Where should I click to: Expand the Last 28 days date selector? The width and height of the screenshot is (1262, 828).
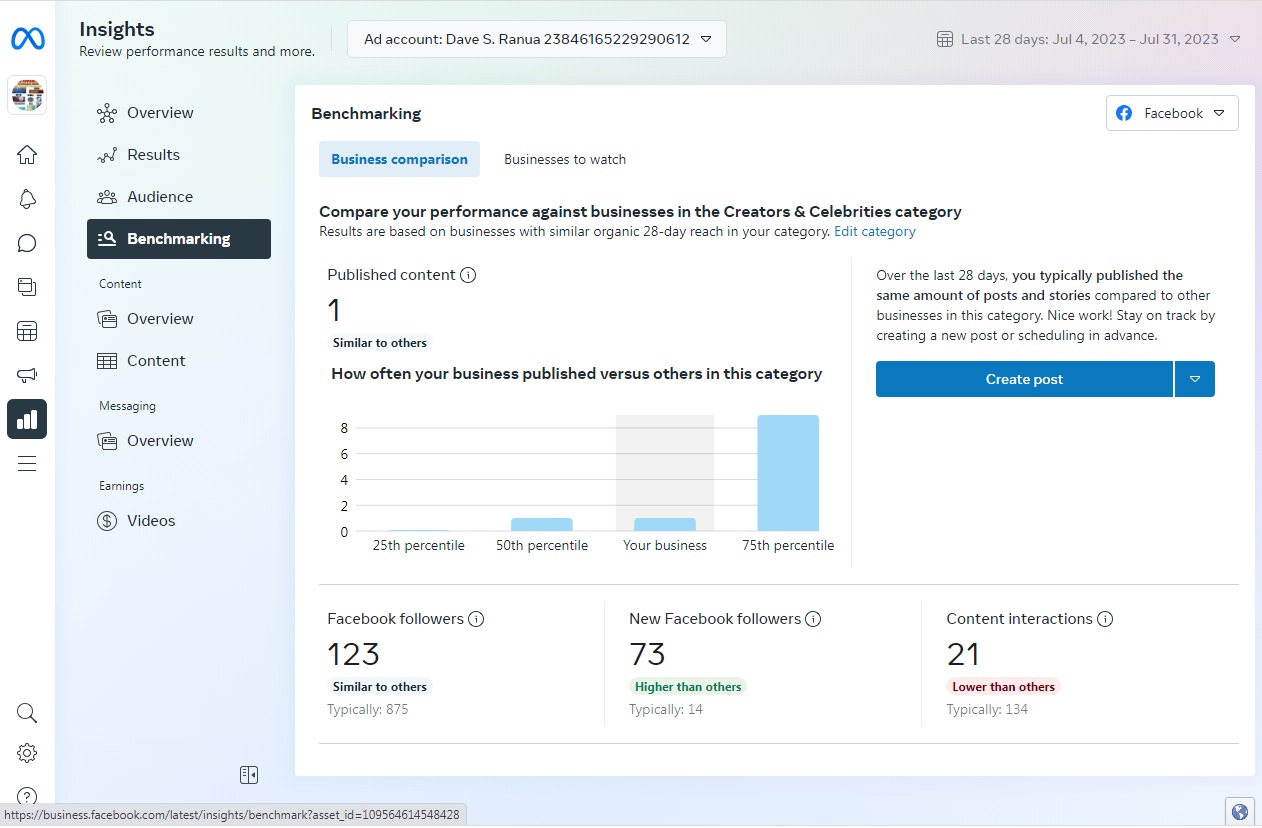(x=1088, y=39)
